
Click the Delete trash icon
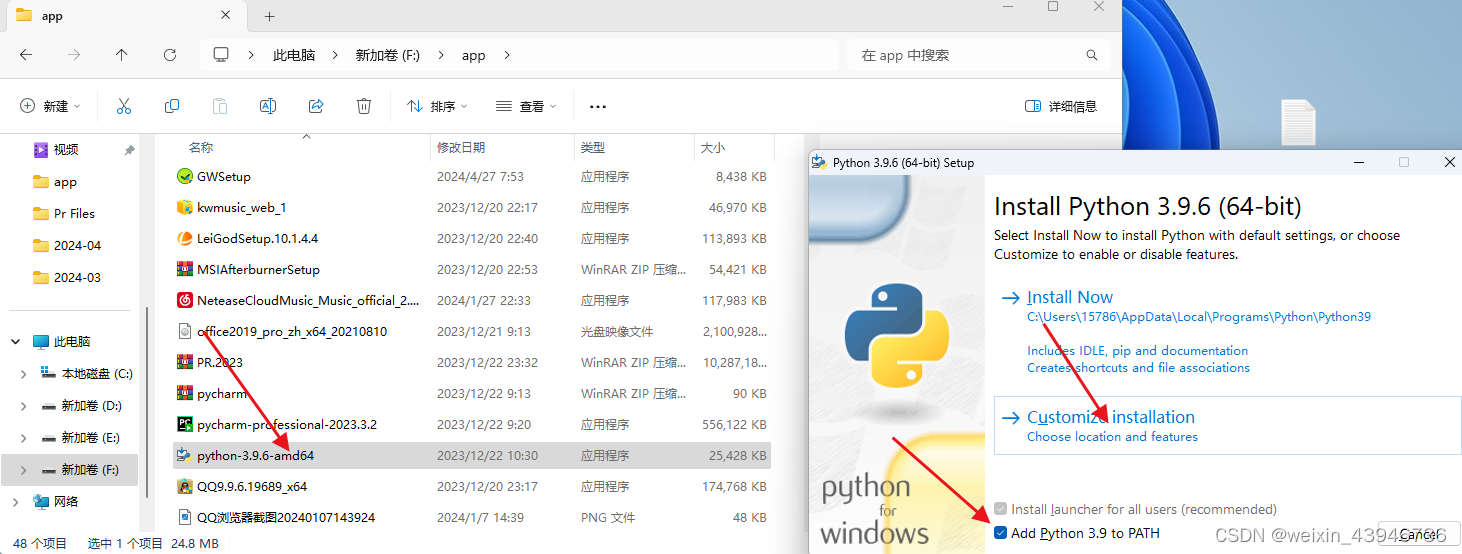(364, 106)
